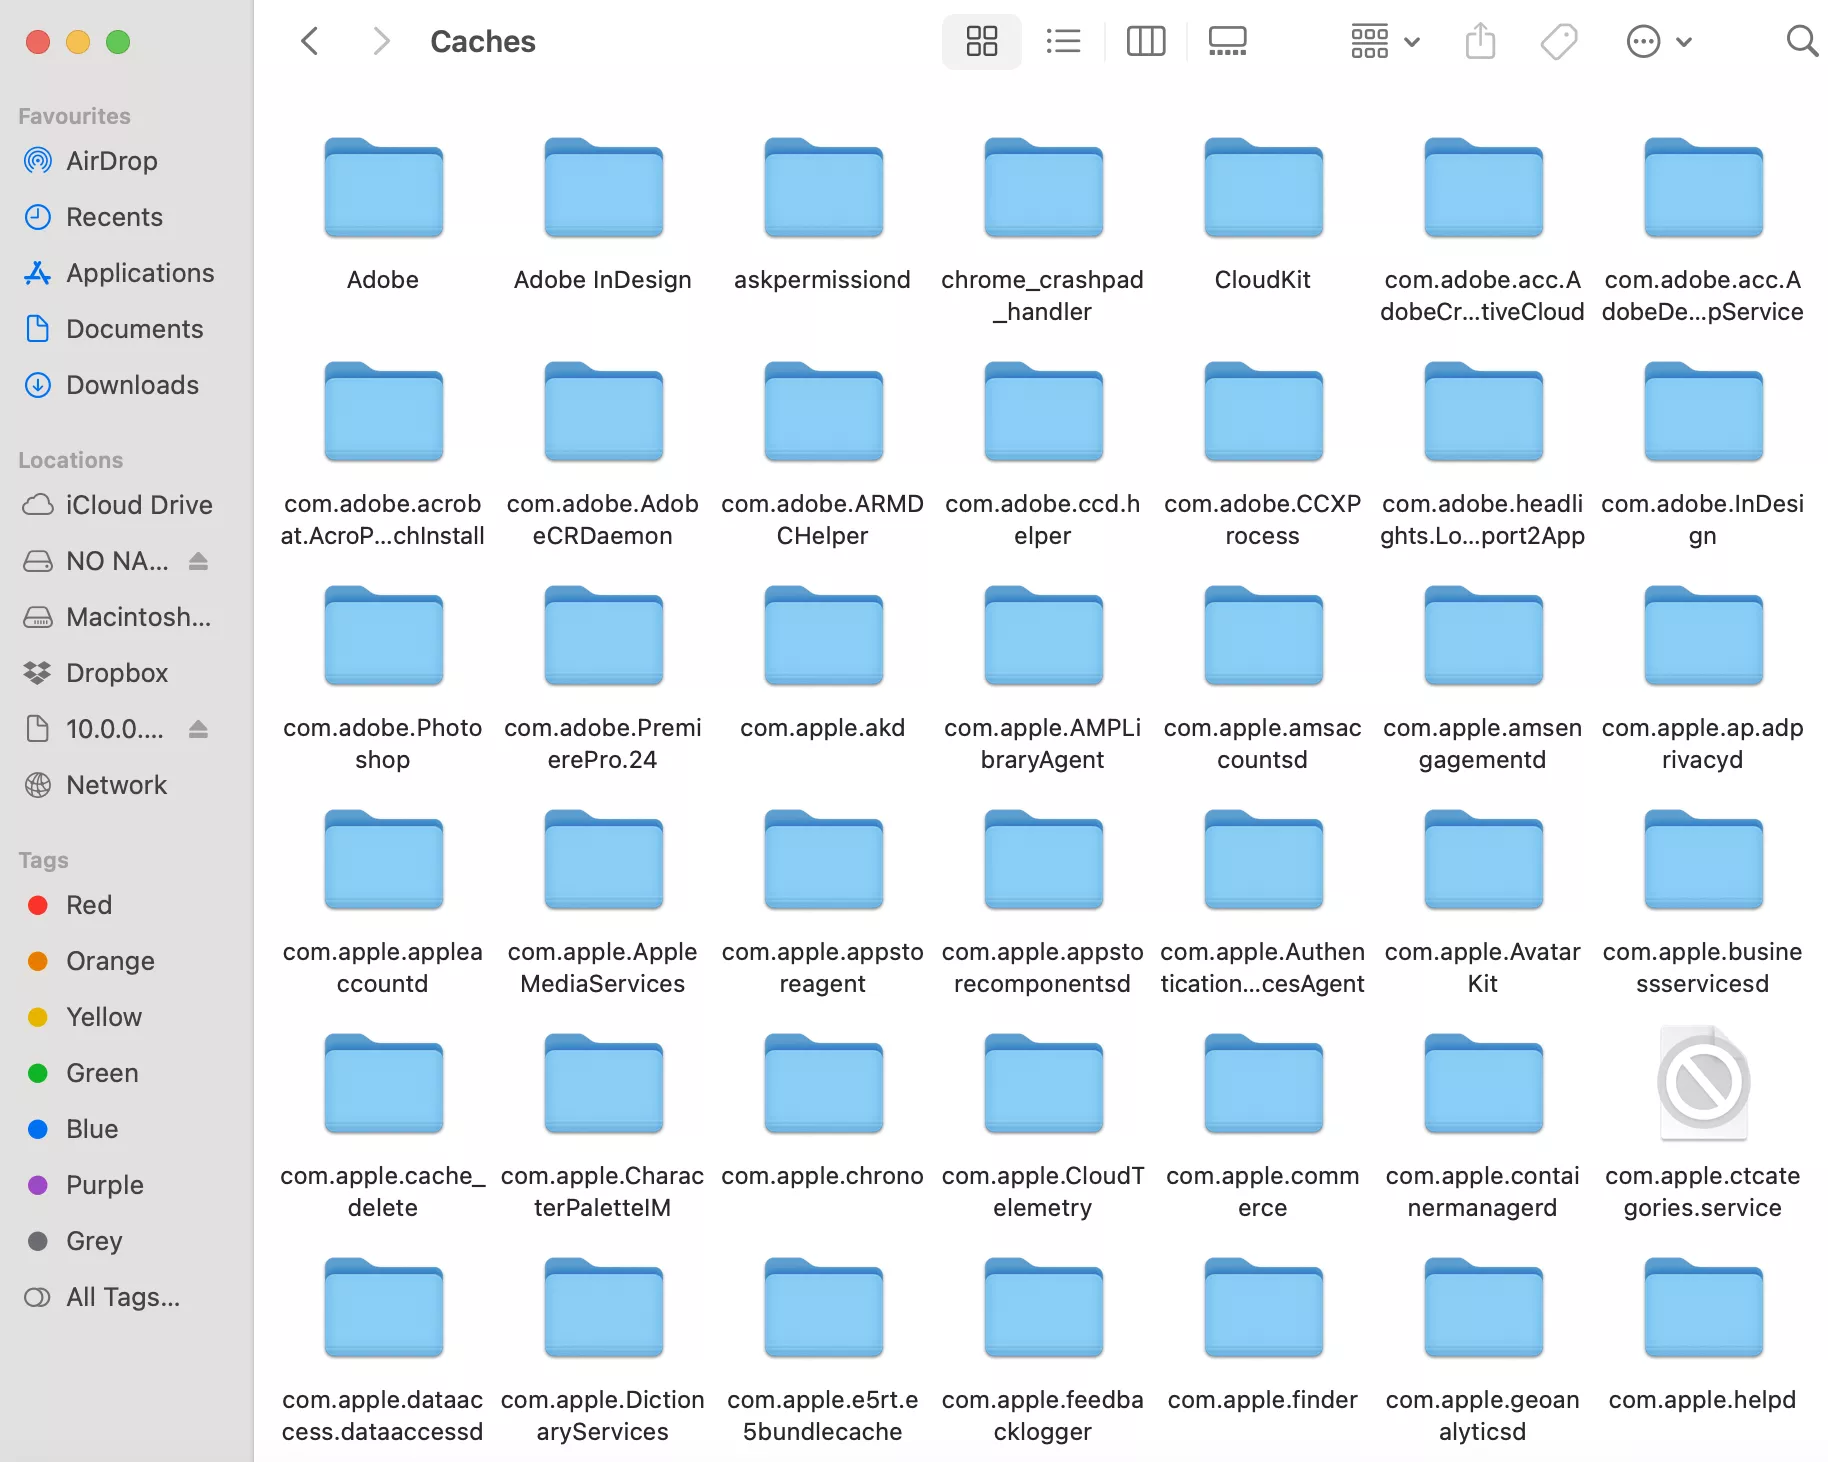The width and height of the screenshot is (1828, 1462).
Task: Open the Action ellipsis menu
Action: [x=1659, y=41]
